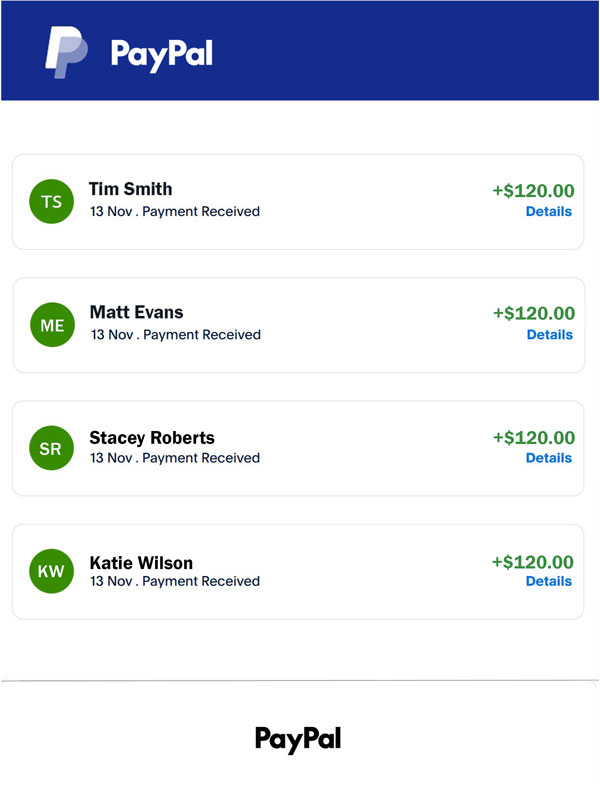Click the +$120.00 amount for Tim Smith

click(x=533, y=189)
